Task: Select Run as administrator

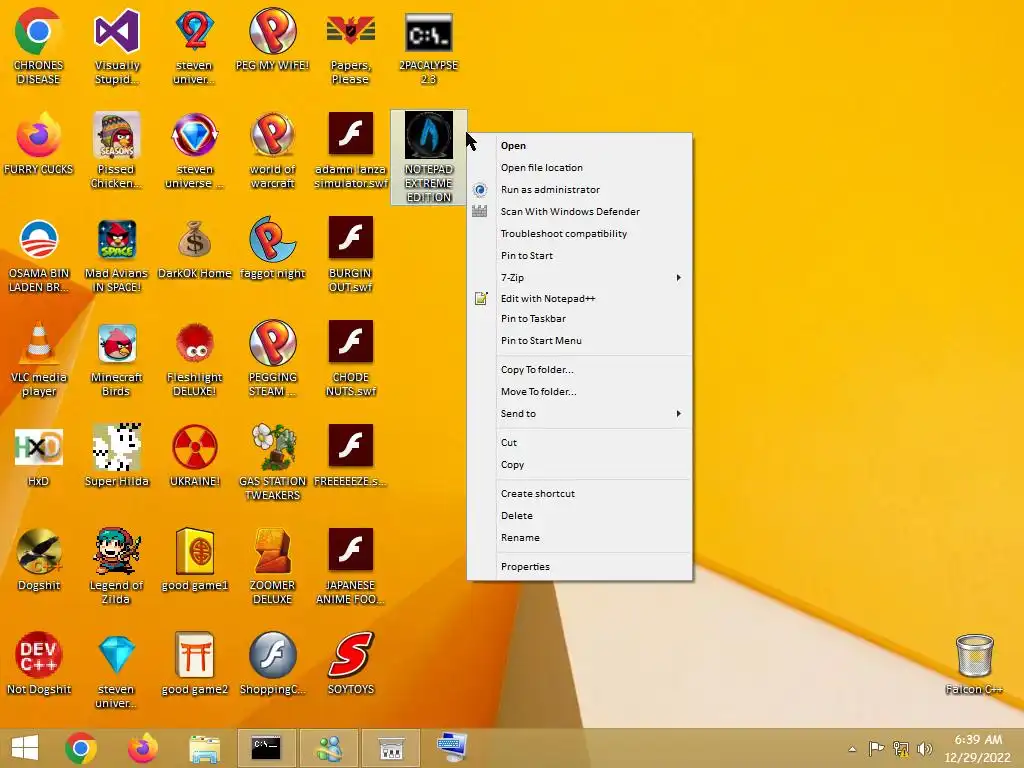Action: tap(580, 190)
